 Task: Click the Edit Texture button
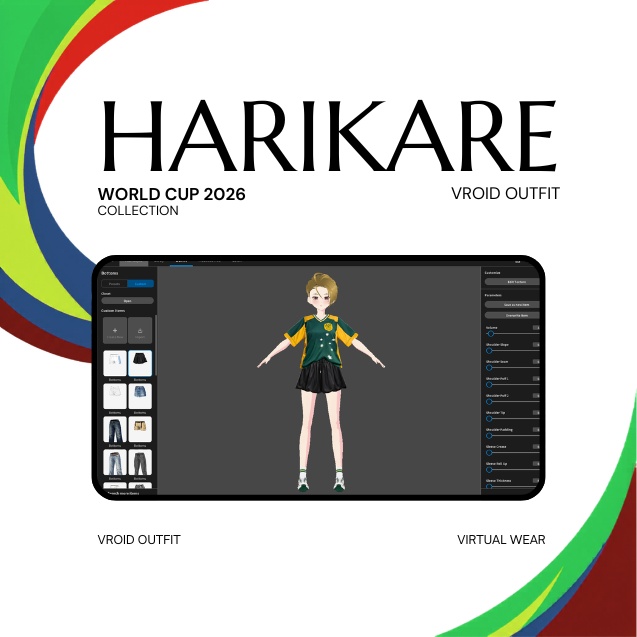(x=512, y=282)
